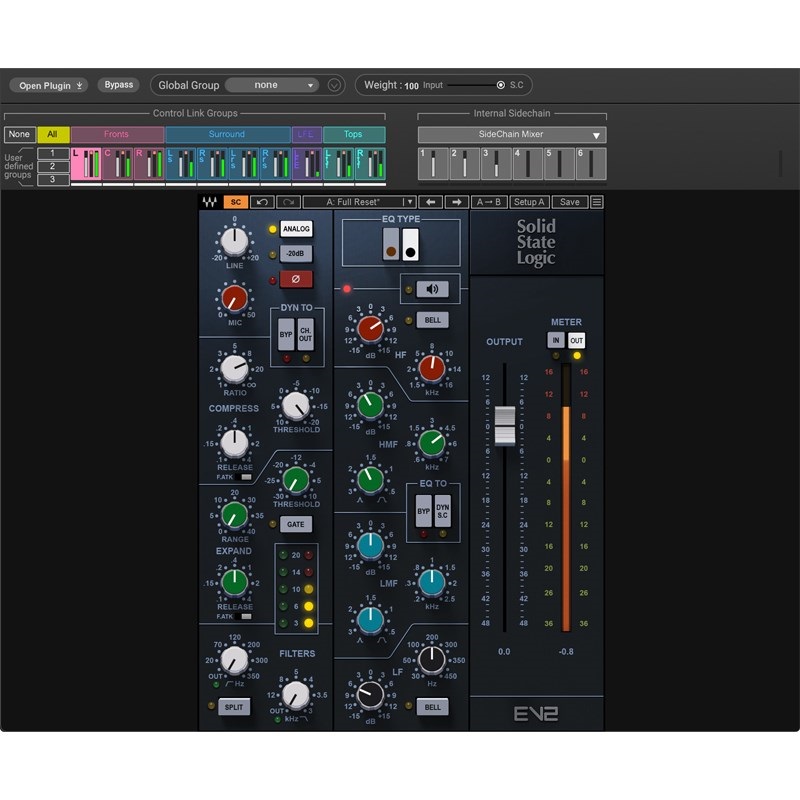Select user defined group 1
Screen dimensions: 800x800
53,153
